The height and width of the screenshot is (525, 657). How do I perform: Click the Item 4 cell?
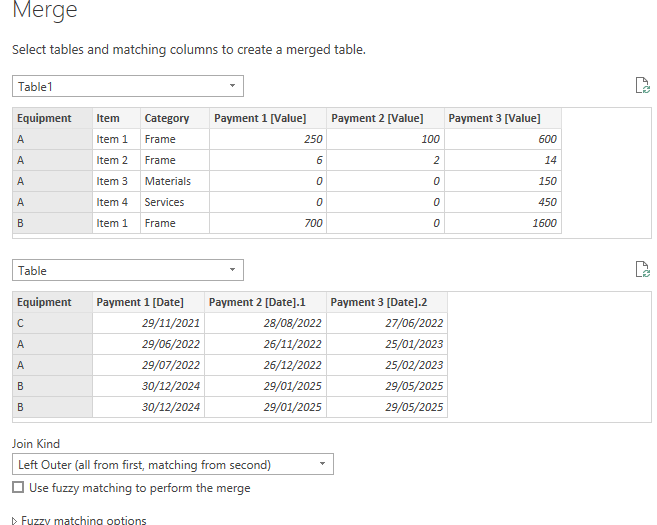[x=116, y=202]
